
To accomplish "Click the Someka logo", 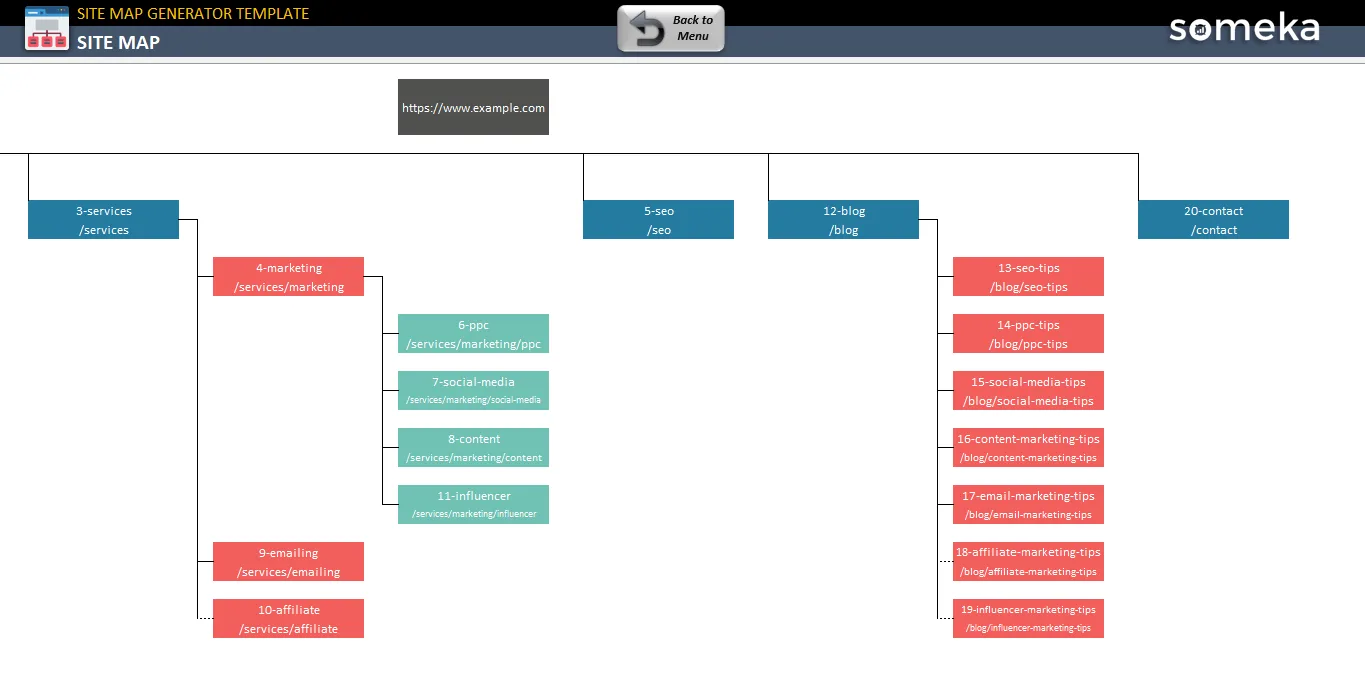I will [1244, 28].
